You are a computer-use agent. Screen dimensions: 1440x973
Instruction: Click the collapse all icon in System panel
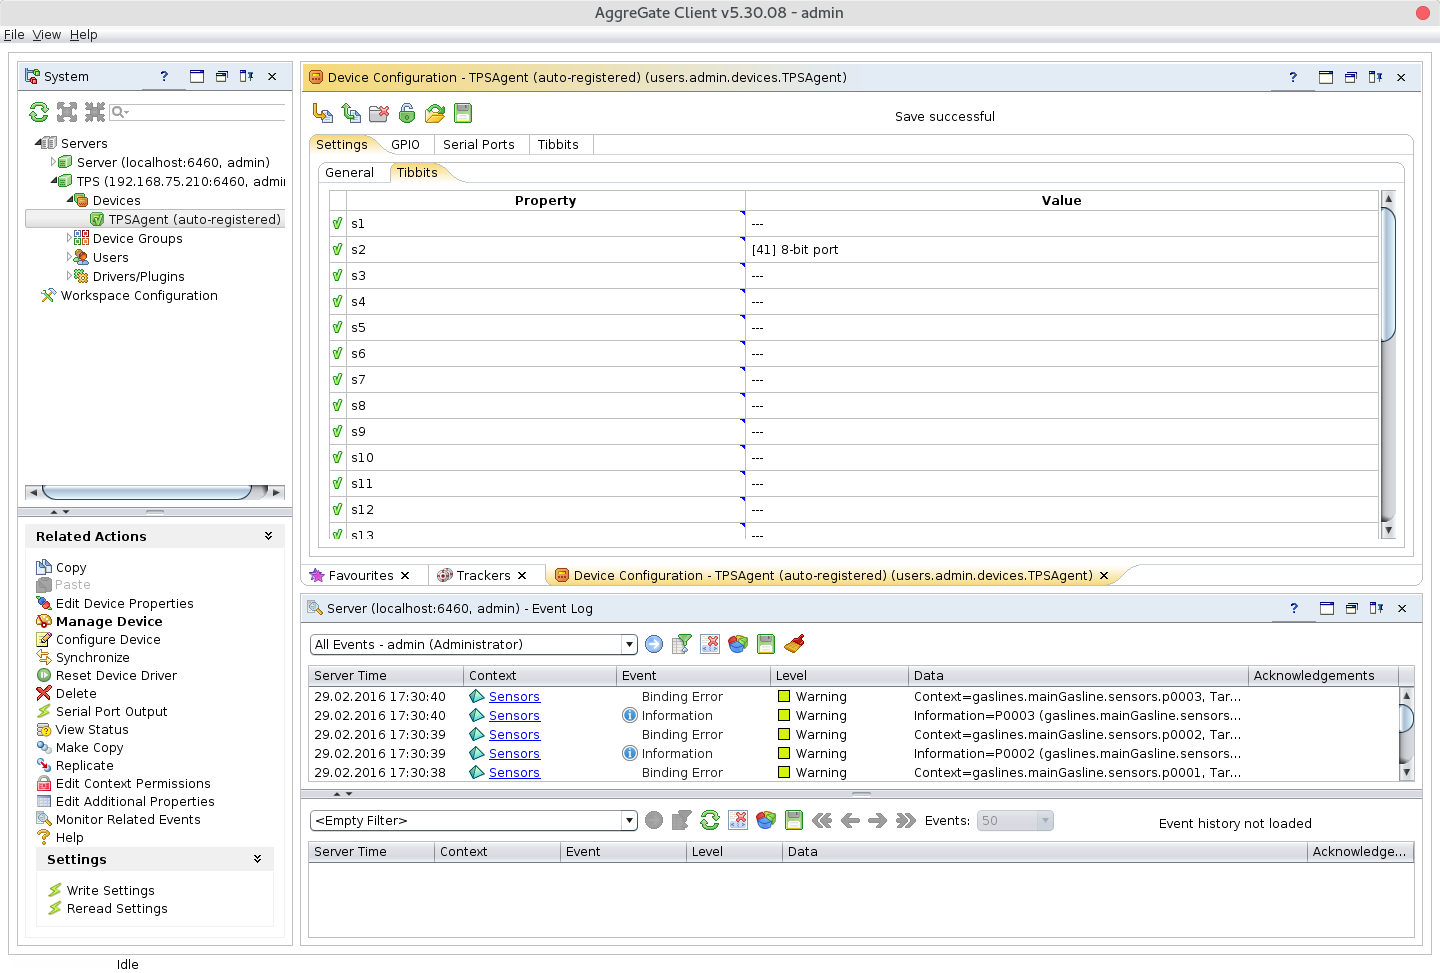click(95, 112)
